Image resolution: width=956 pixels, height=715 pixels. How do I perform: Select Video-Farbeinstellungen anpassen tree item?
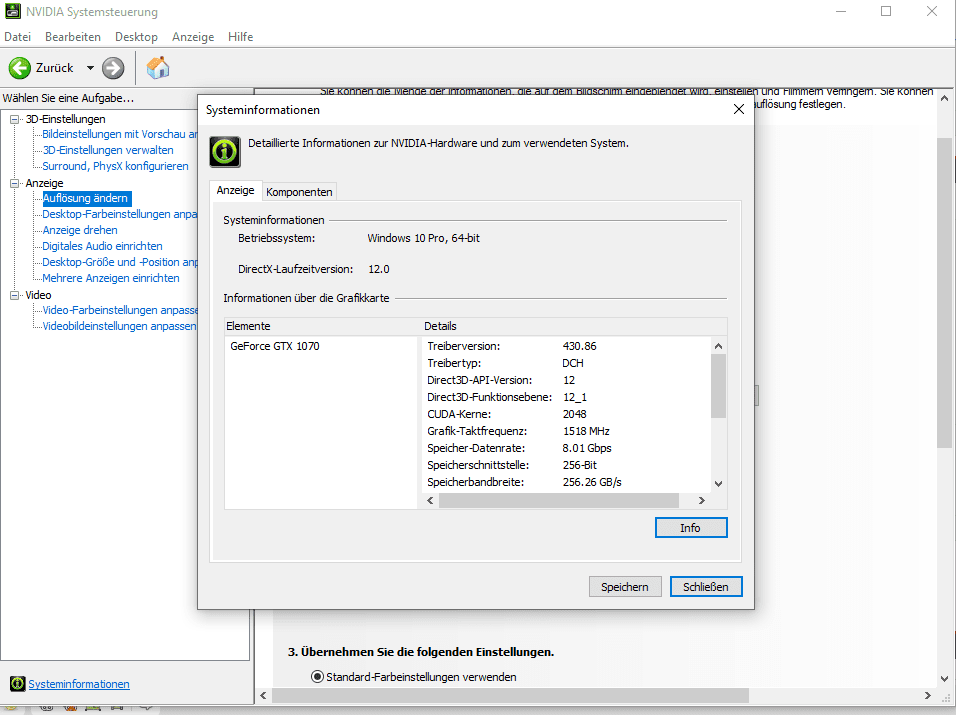click(120, 310)
